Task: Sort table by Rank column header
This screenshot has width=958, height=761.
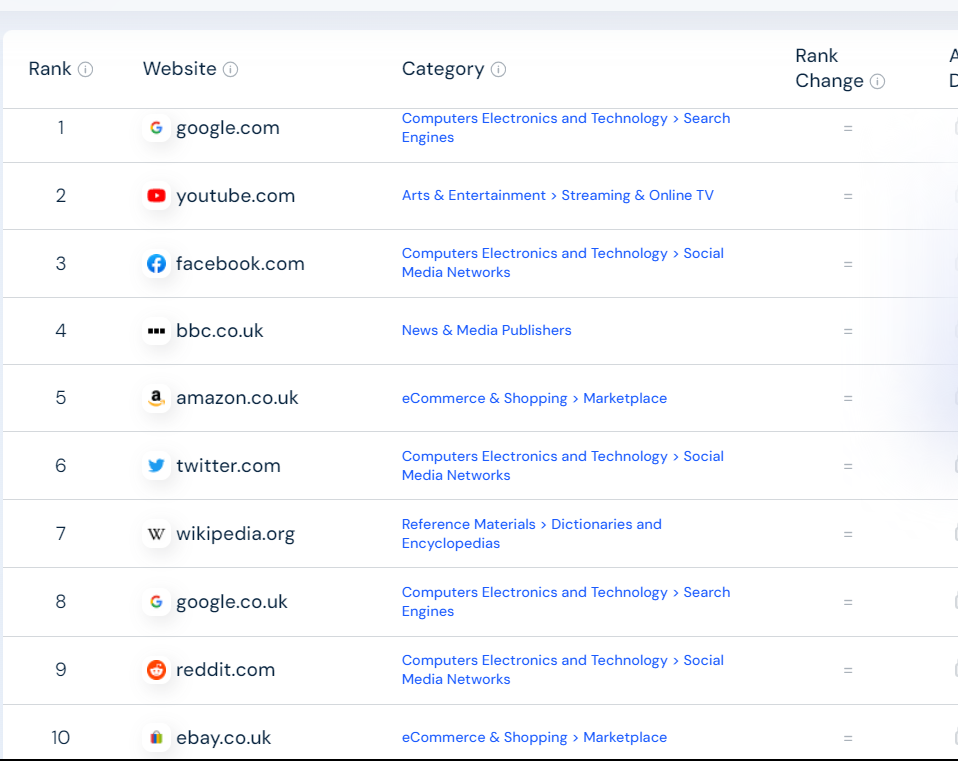Action: coord(50,69)
